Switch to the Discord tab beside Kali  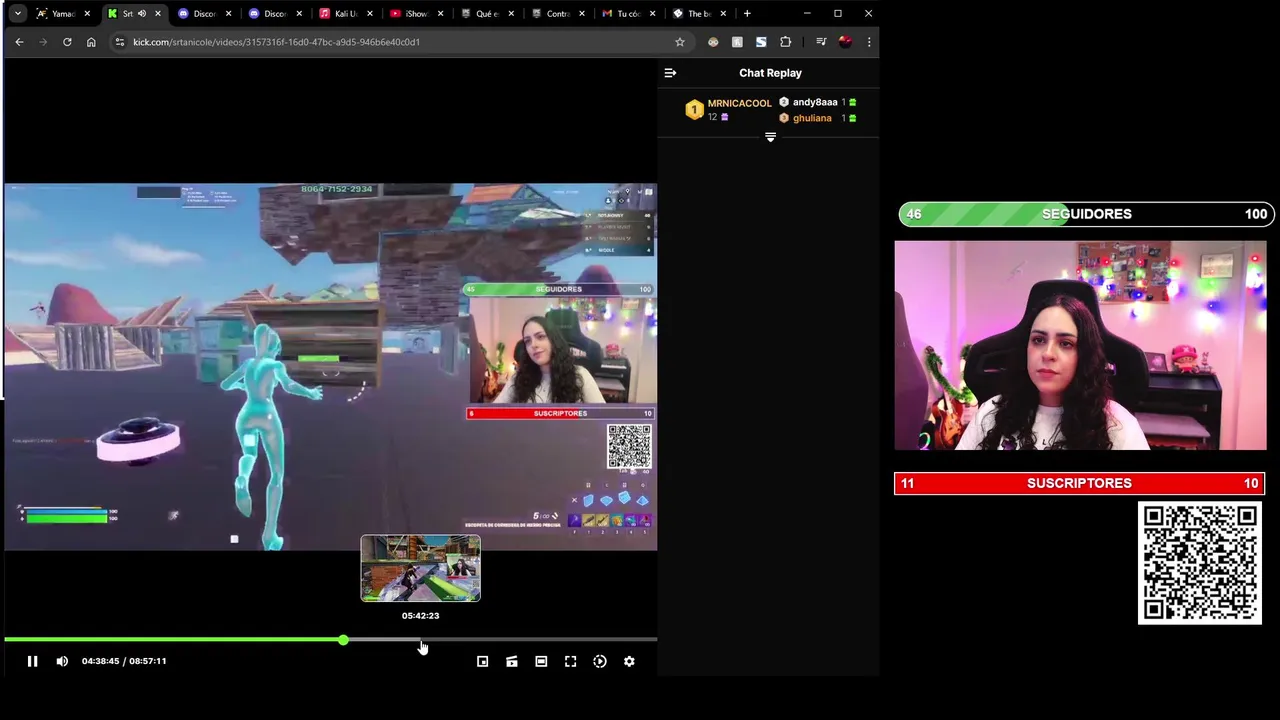click(x=275, y=13)
